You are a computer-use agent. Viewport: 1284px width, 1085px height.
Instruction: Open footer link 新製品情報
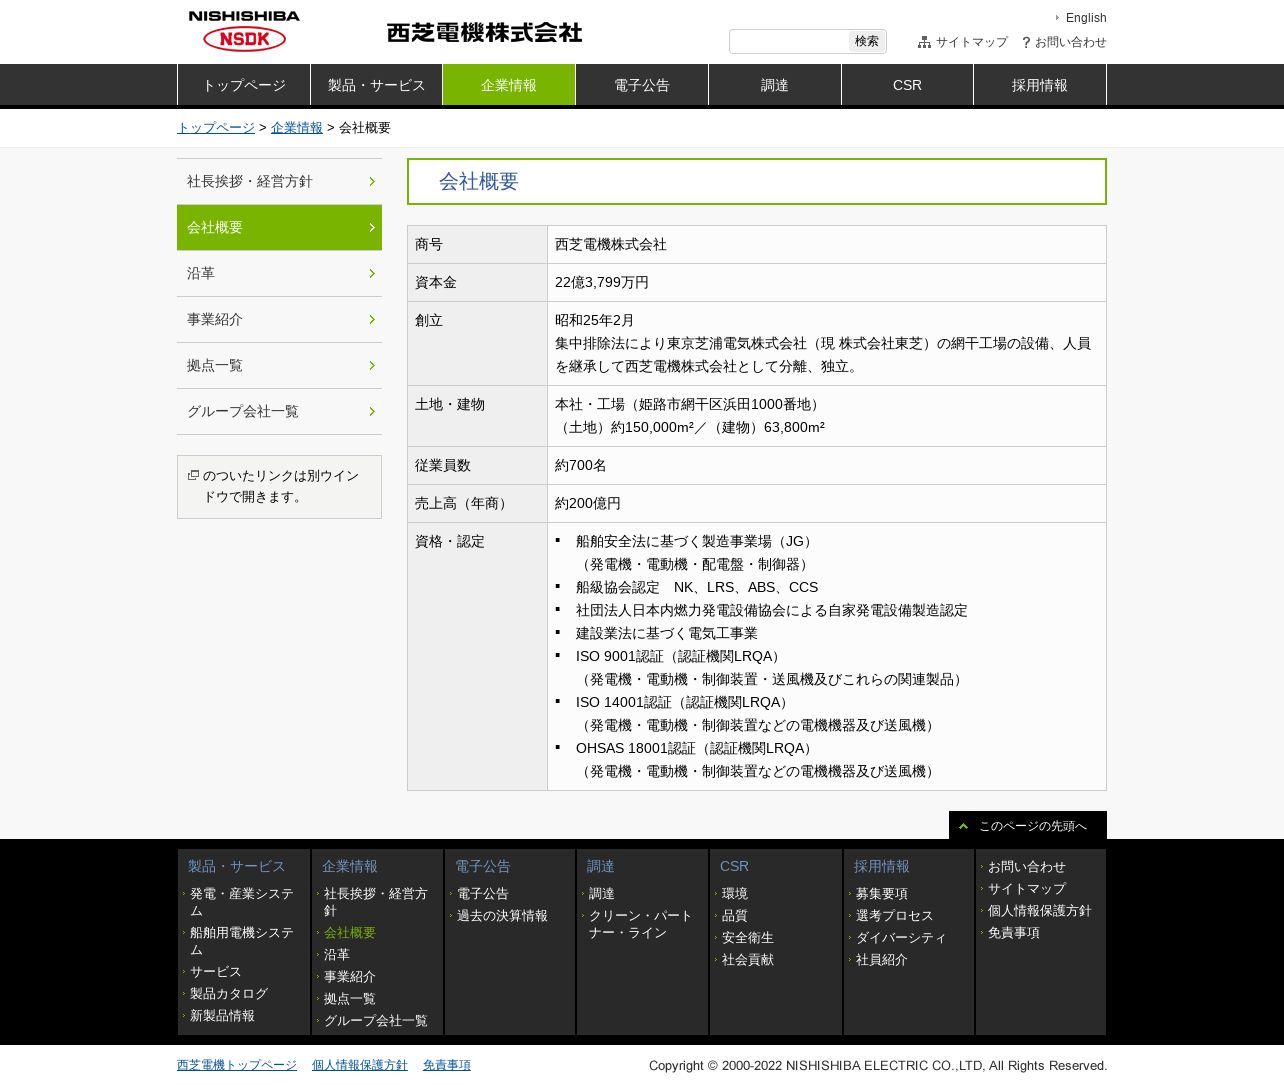pyautogui.click(x=222, y=1016)
